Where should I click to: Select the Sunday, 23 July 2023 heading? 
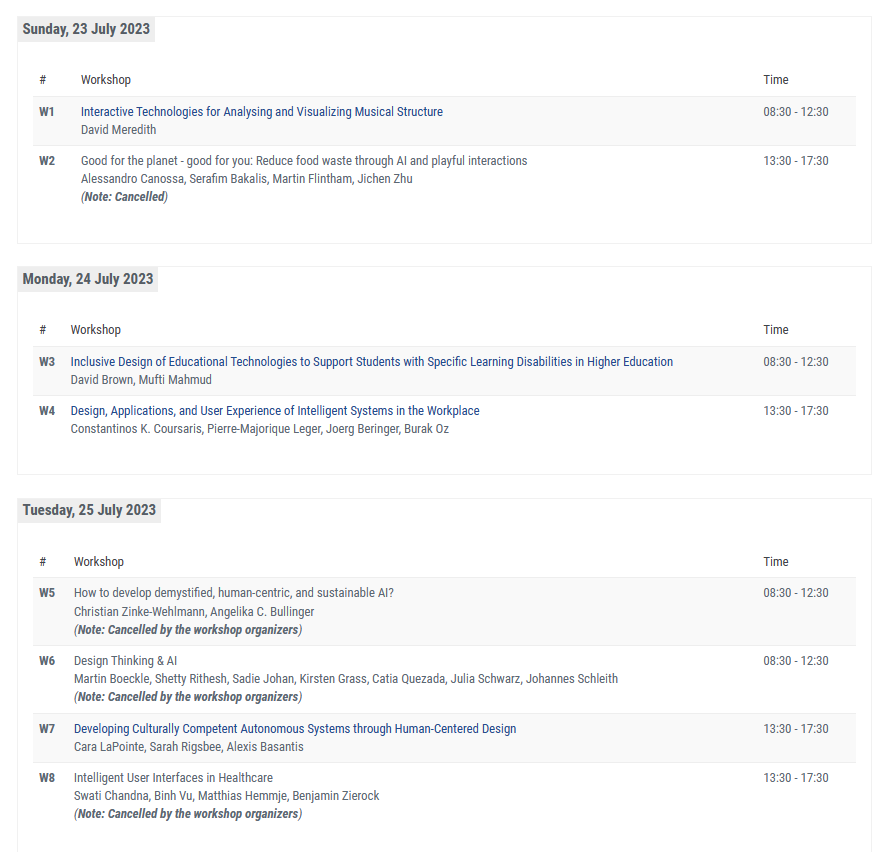[86, 29]
